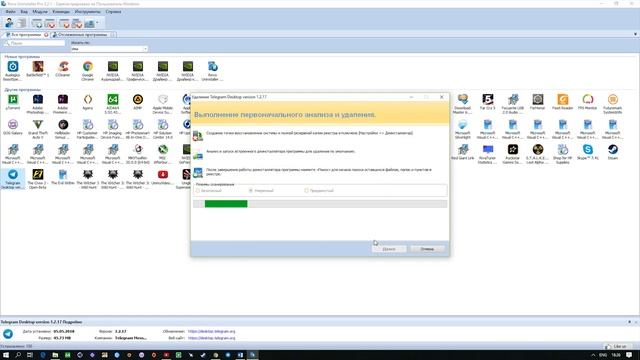Click the Отмена button in uninstall dialog

pos(427,249)
